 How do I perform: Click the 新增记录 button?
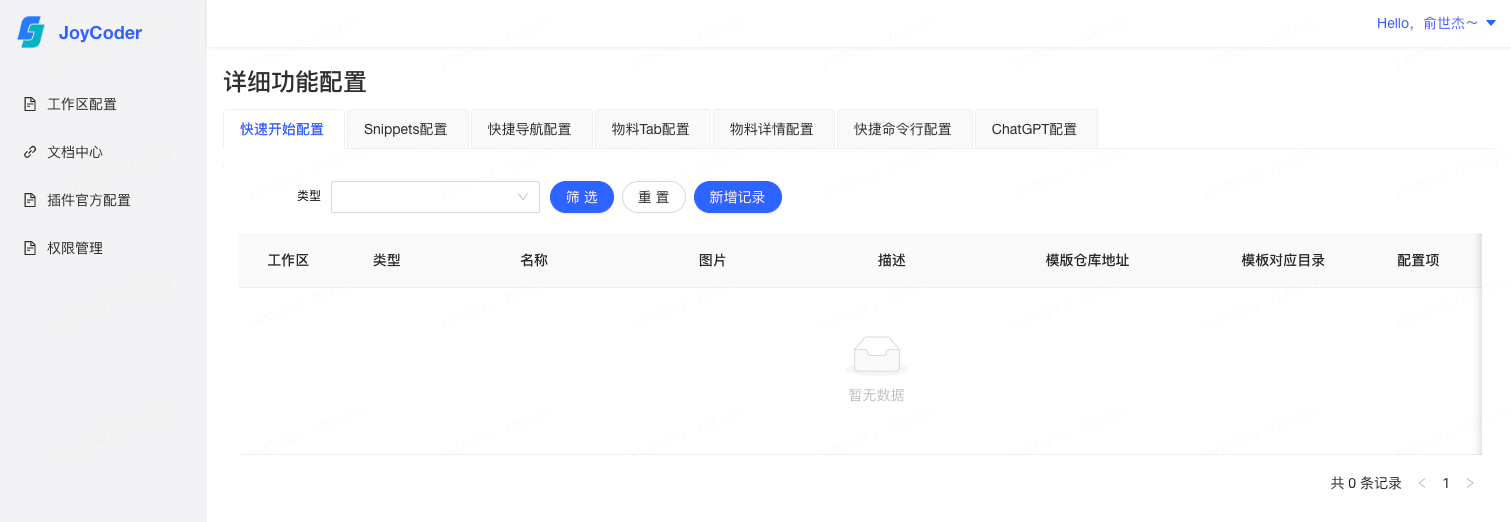[x=738, y=197]
